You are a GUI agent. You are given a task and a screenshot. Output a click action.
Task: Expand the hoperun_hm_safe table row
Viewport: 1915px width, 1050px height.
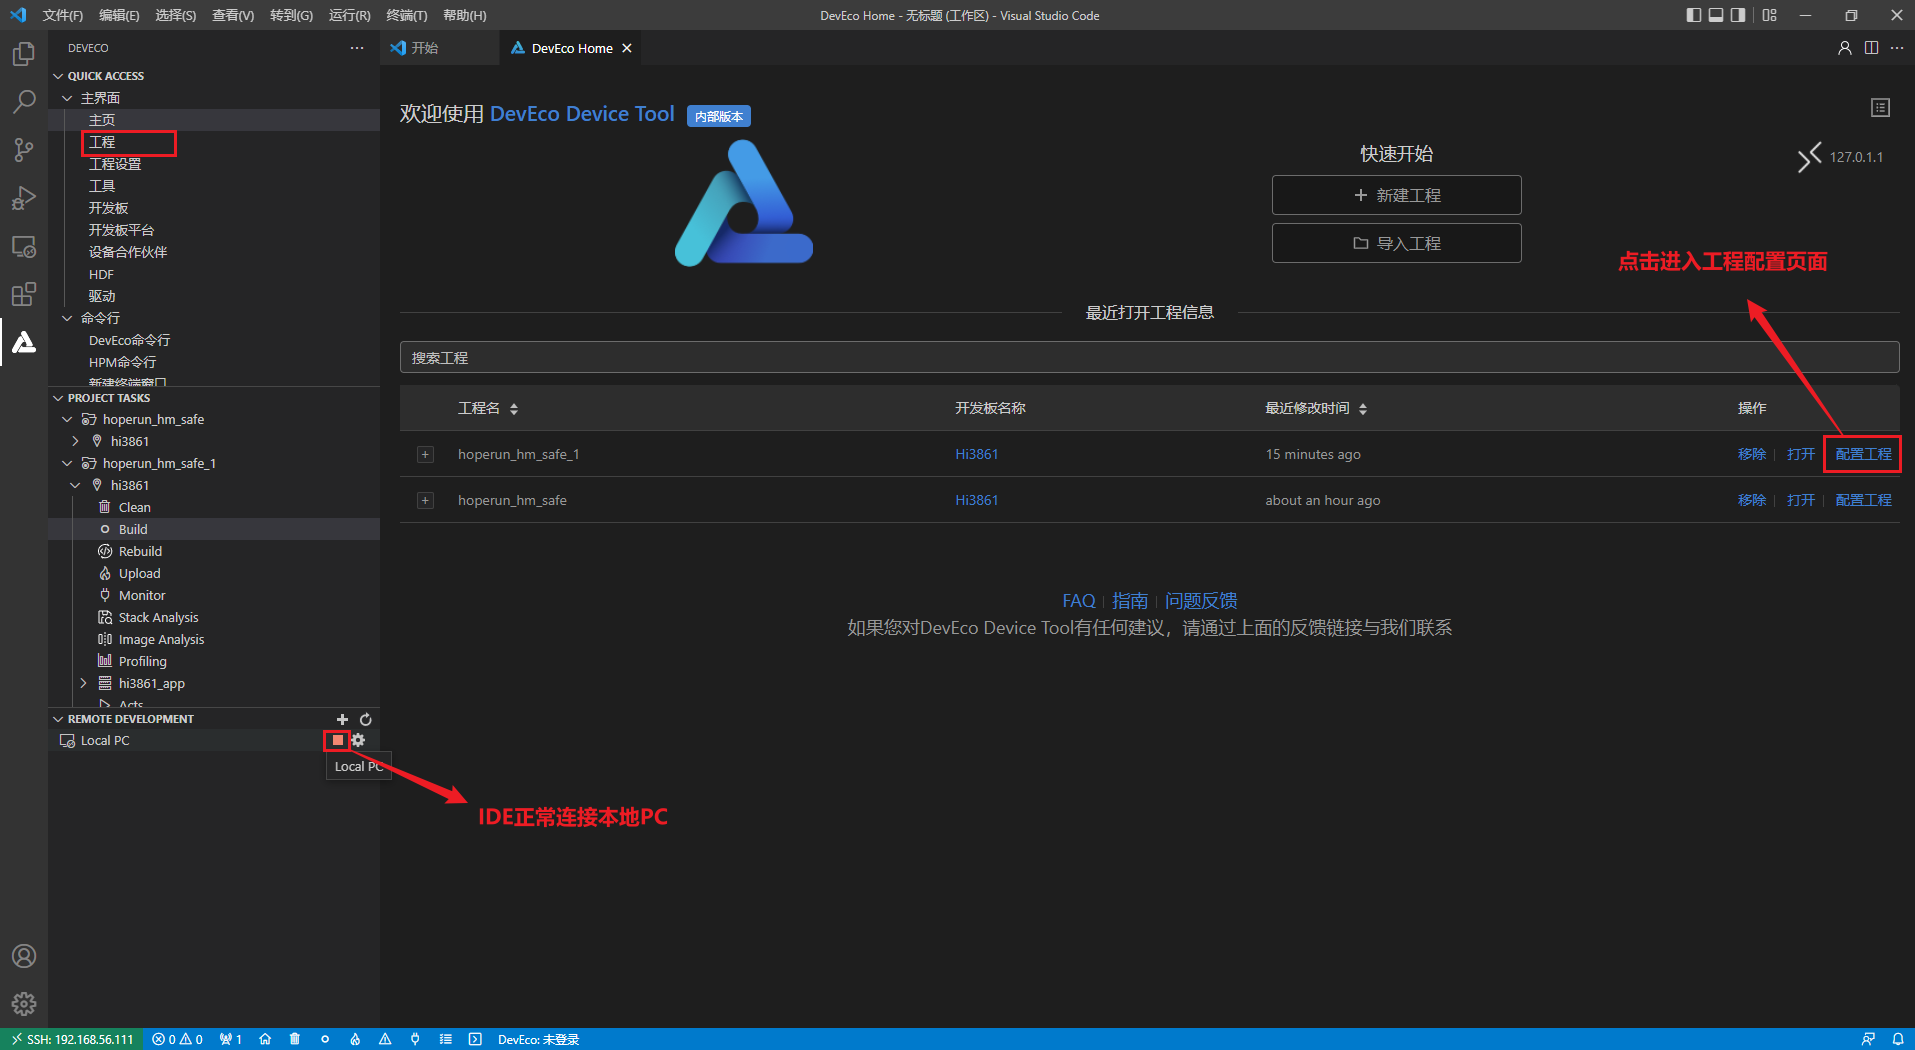click(x=425, y=500)
